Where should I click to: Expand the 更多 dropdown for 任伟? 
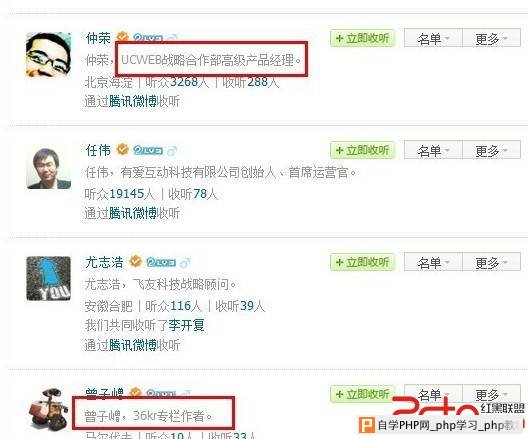point(491,150)
